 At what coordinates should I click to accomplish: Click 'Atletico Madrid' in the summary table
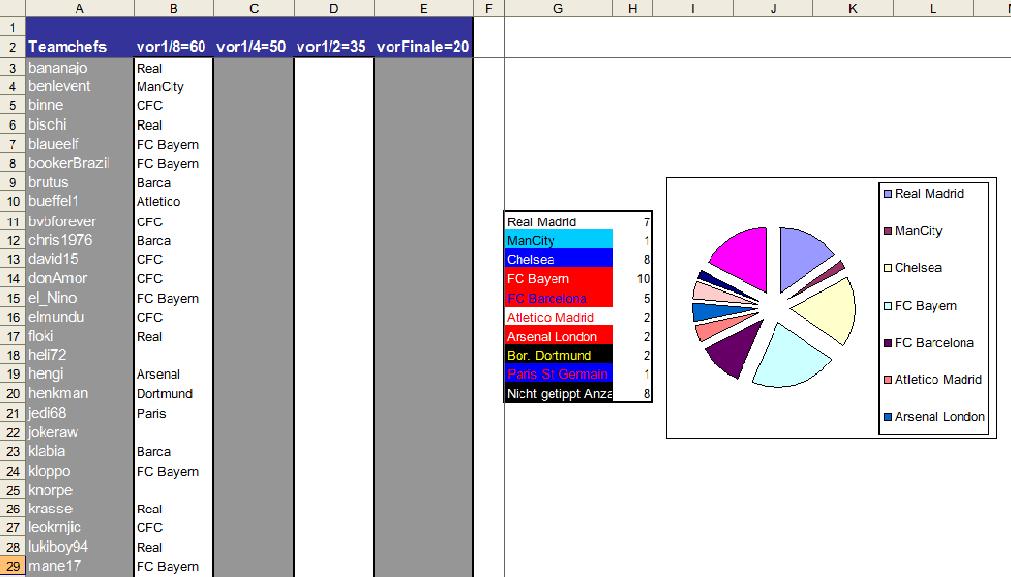pyautogui.click(x=558, y=317)
